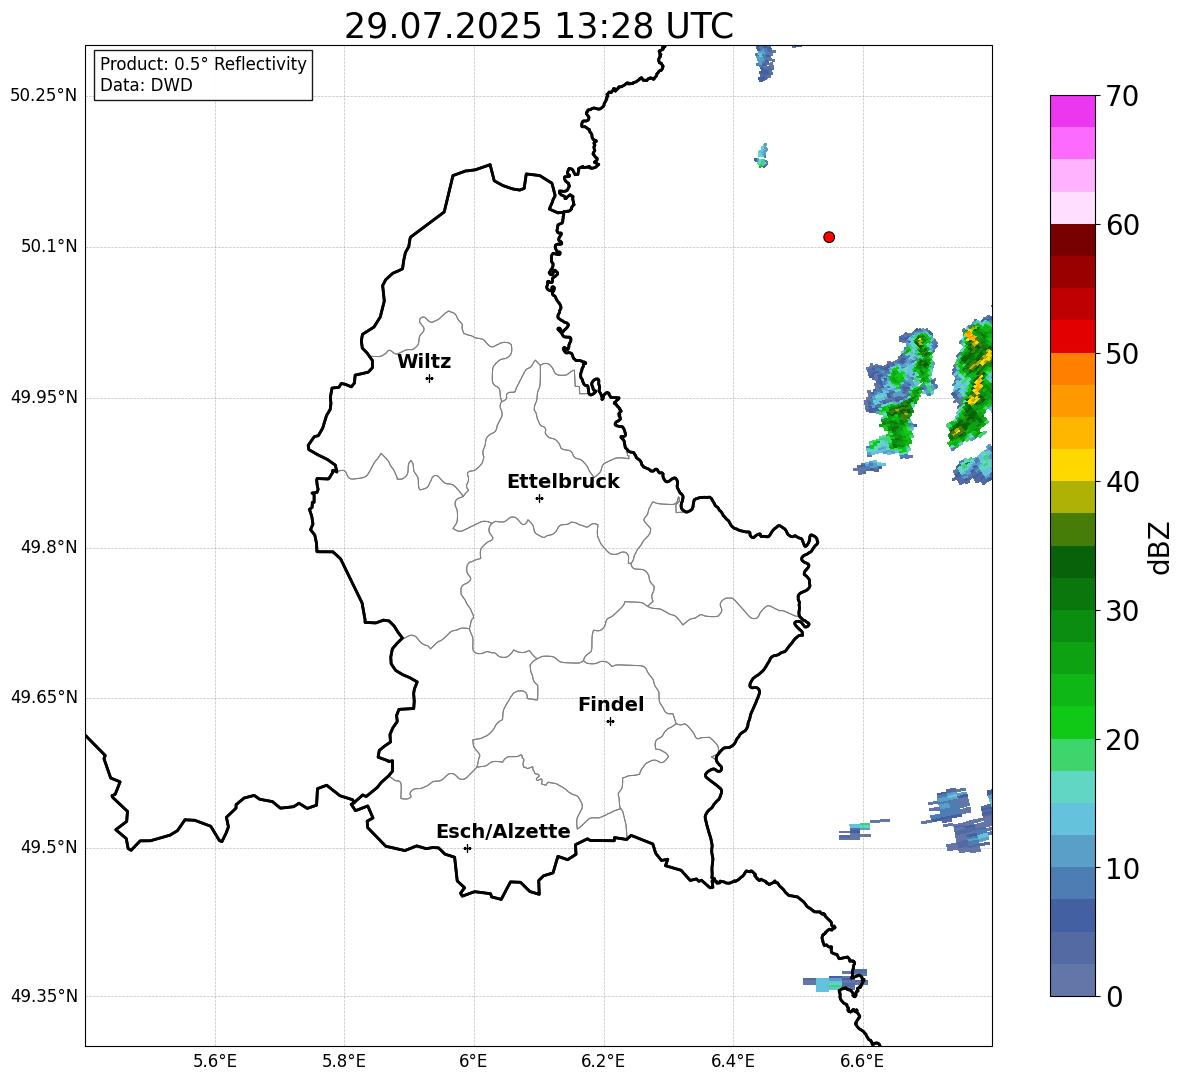Click the 6.6°E longitude label
The height and width of the screenshot is (1081, 1184).
(862, 1061)
